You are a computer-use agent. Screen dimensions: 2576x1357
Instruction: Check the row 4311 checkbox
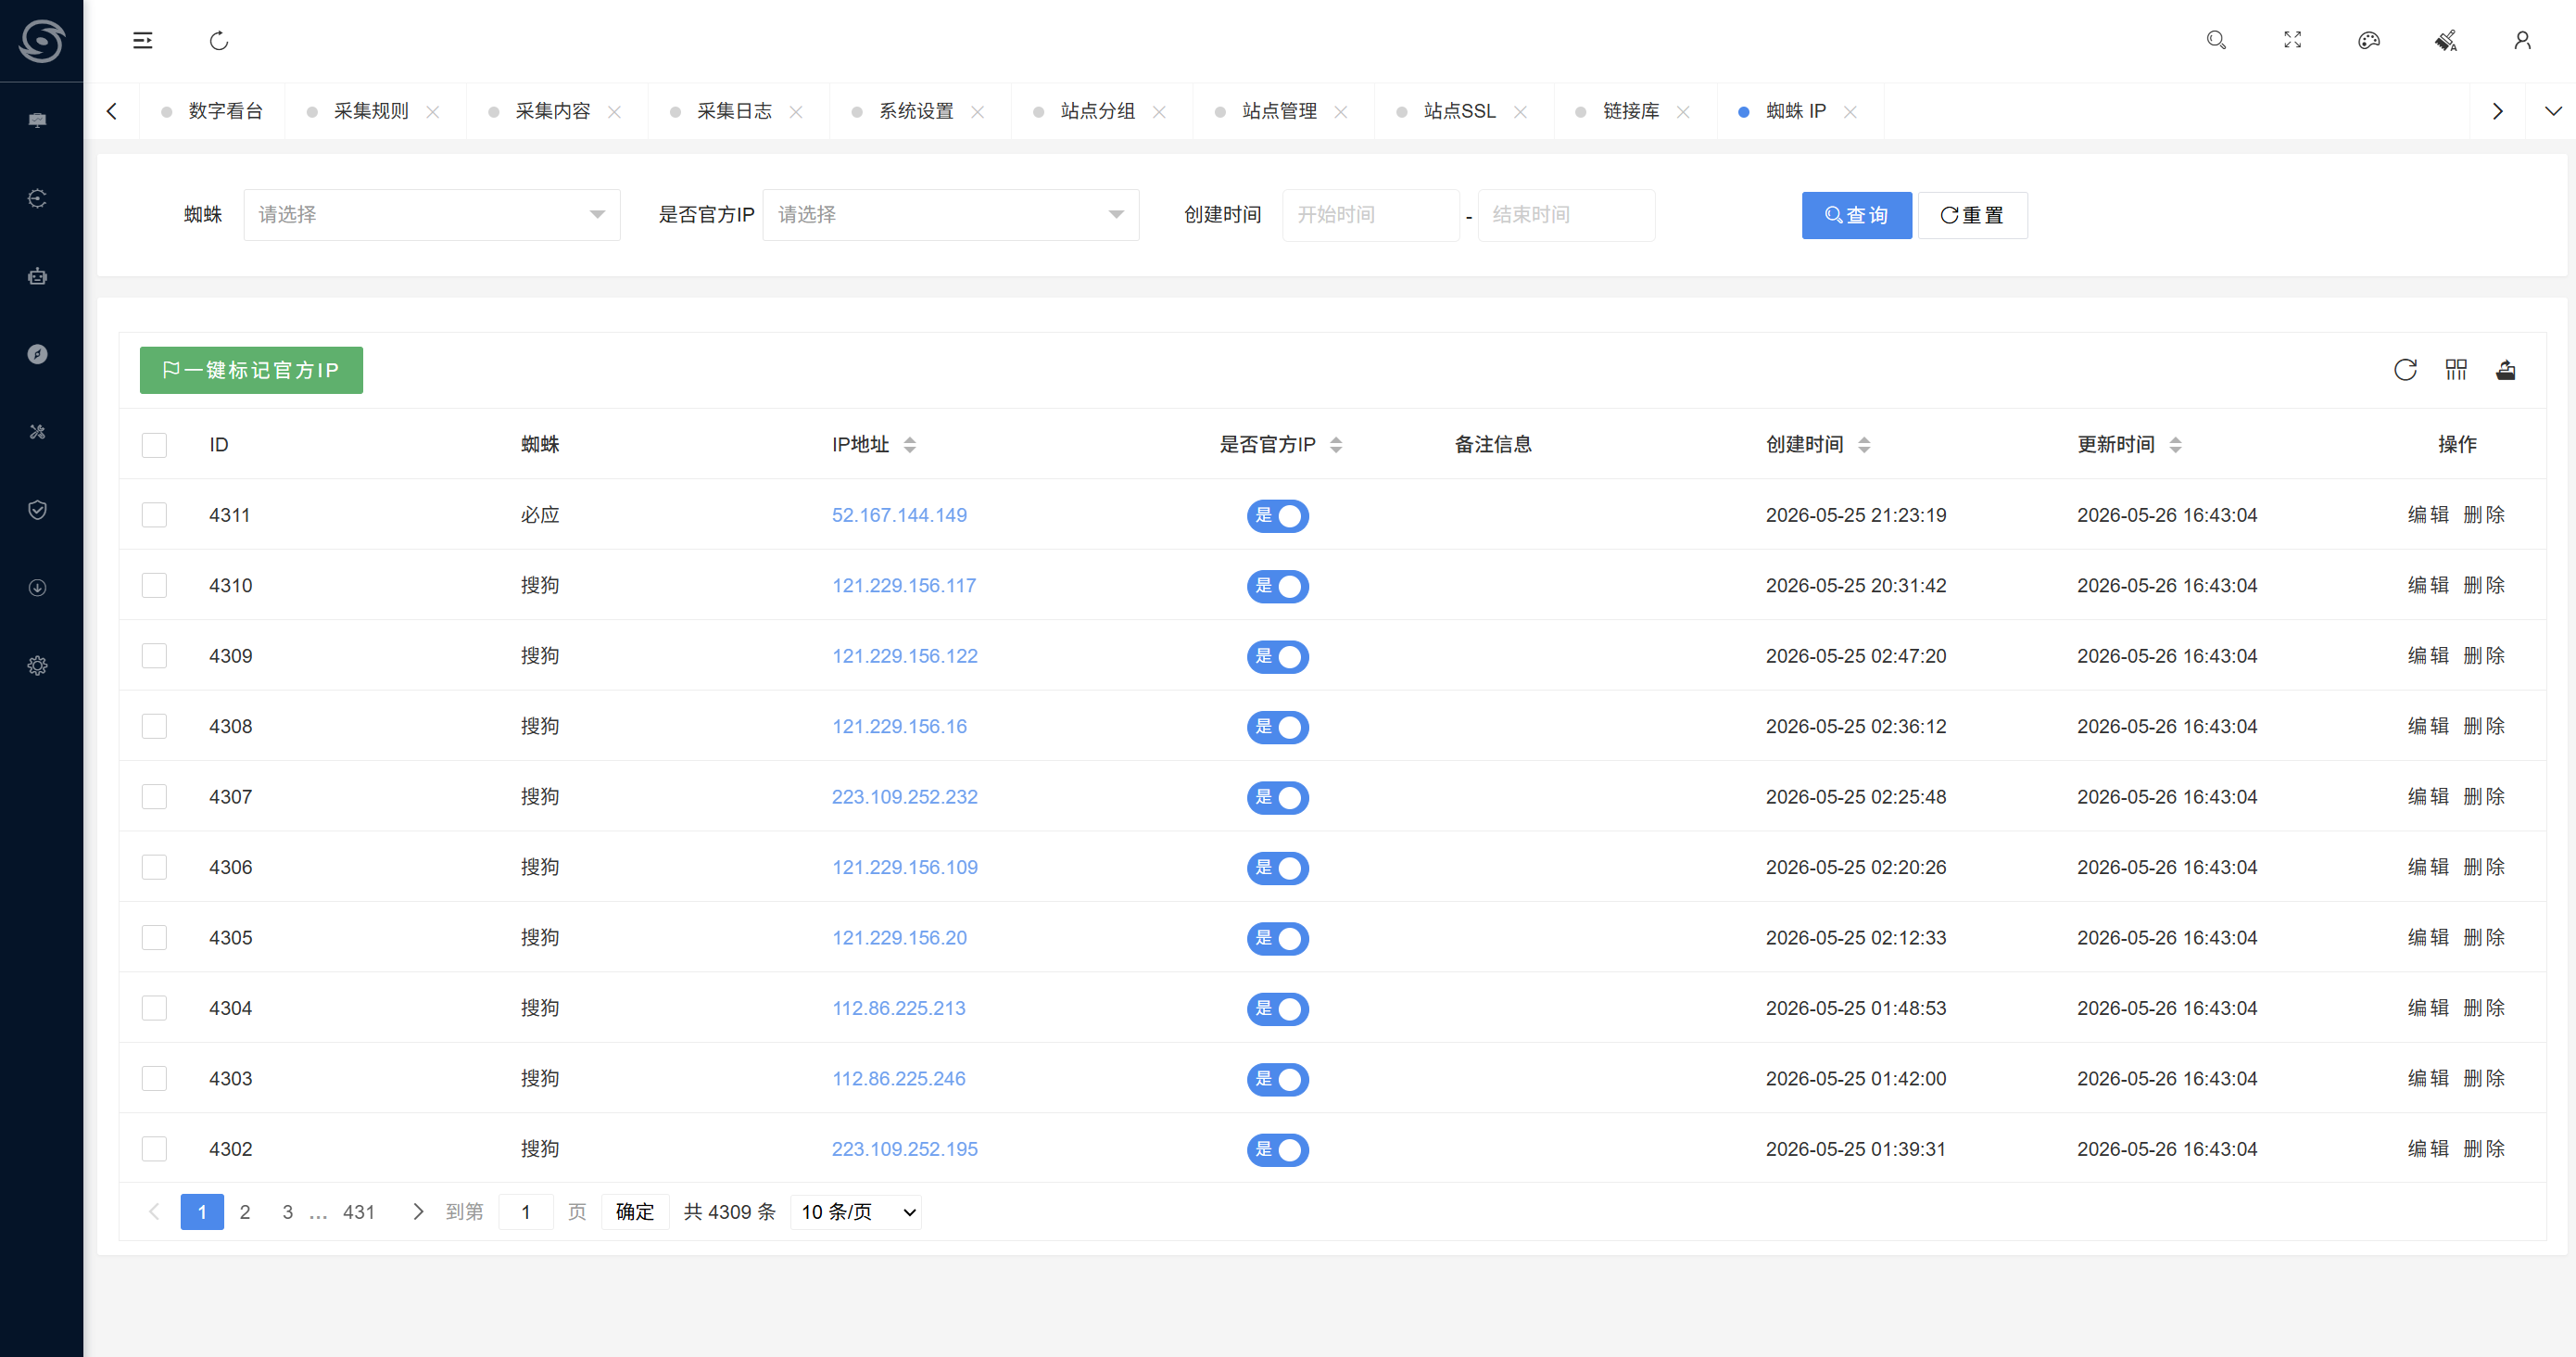tap(154, 515)
